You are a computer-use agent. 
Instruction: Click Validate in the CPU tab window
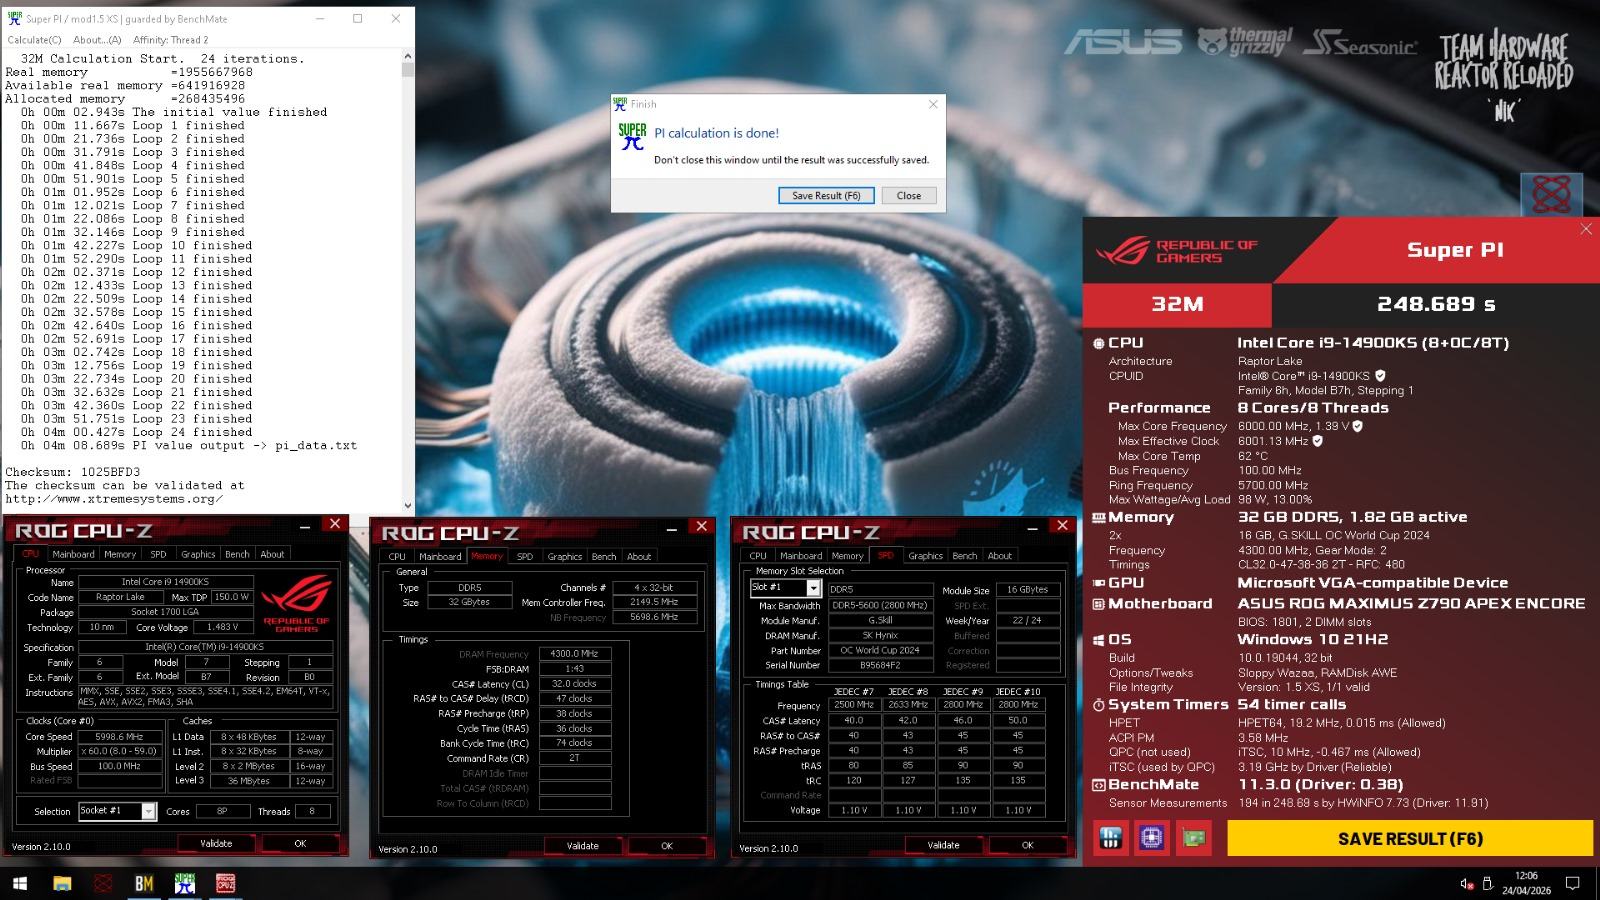pos(216,843)
